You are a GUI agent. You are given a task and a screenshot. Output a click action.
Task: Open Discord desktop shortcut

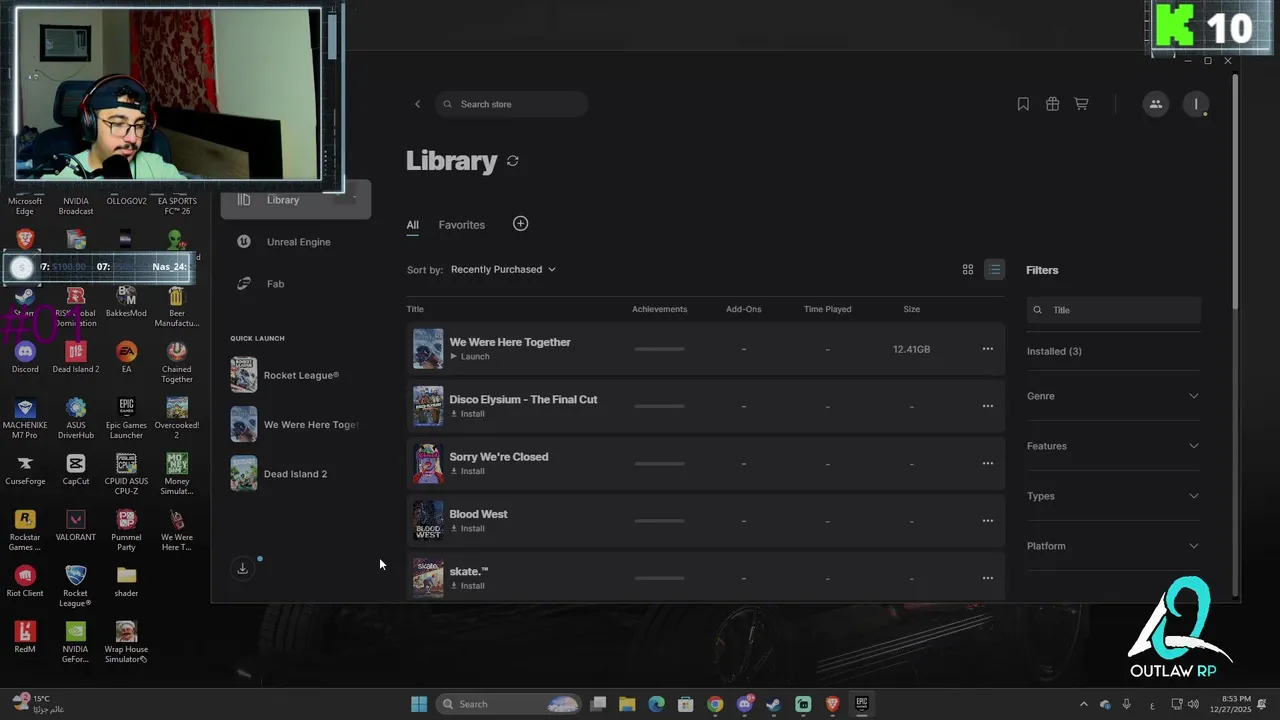tap(25, 357)
